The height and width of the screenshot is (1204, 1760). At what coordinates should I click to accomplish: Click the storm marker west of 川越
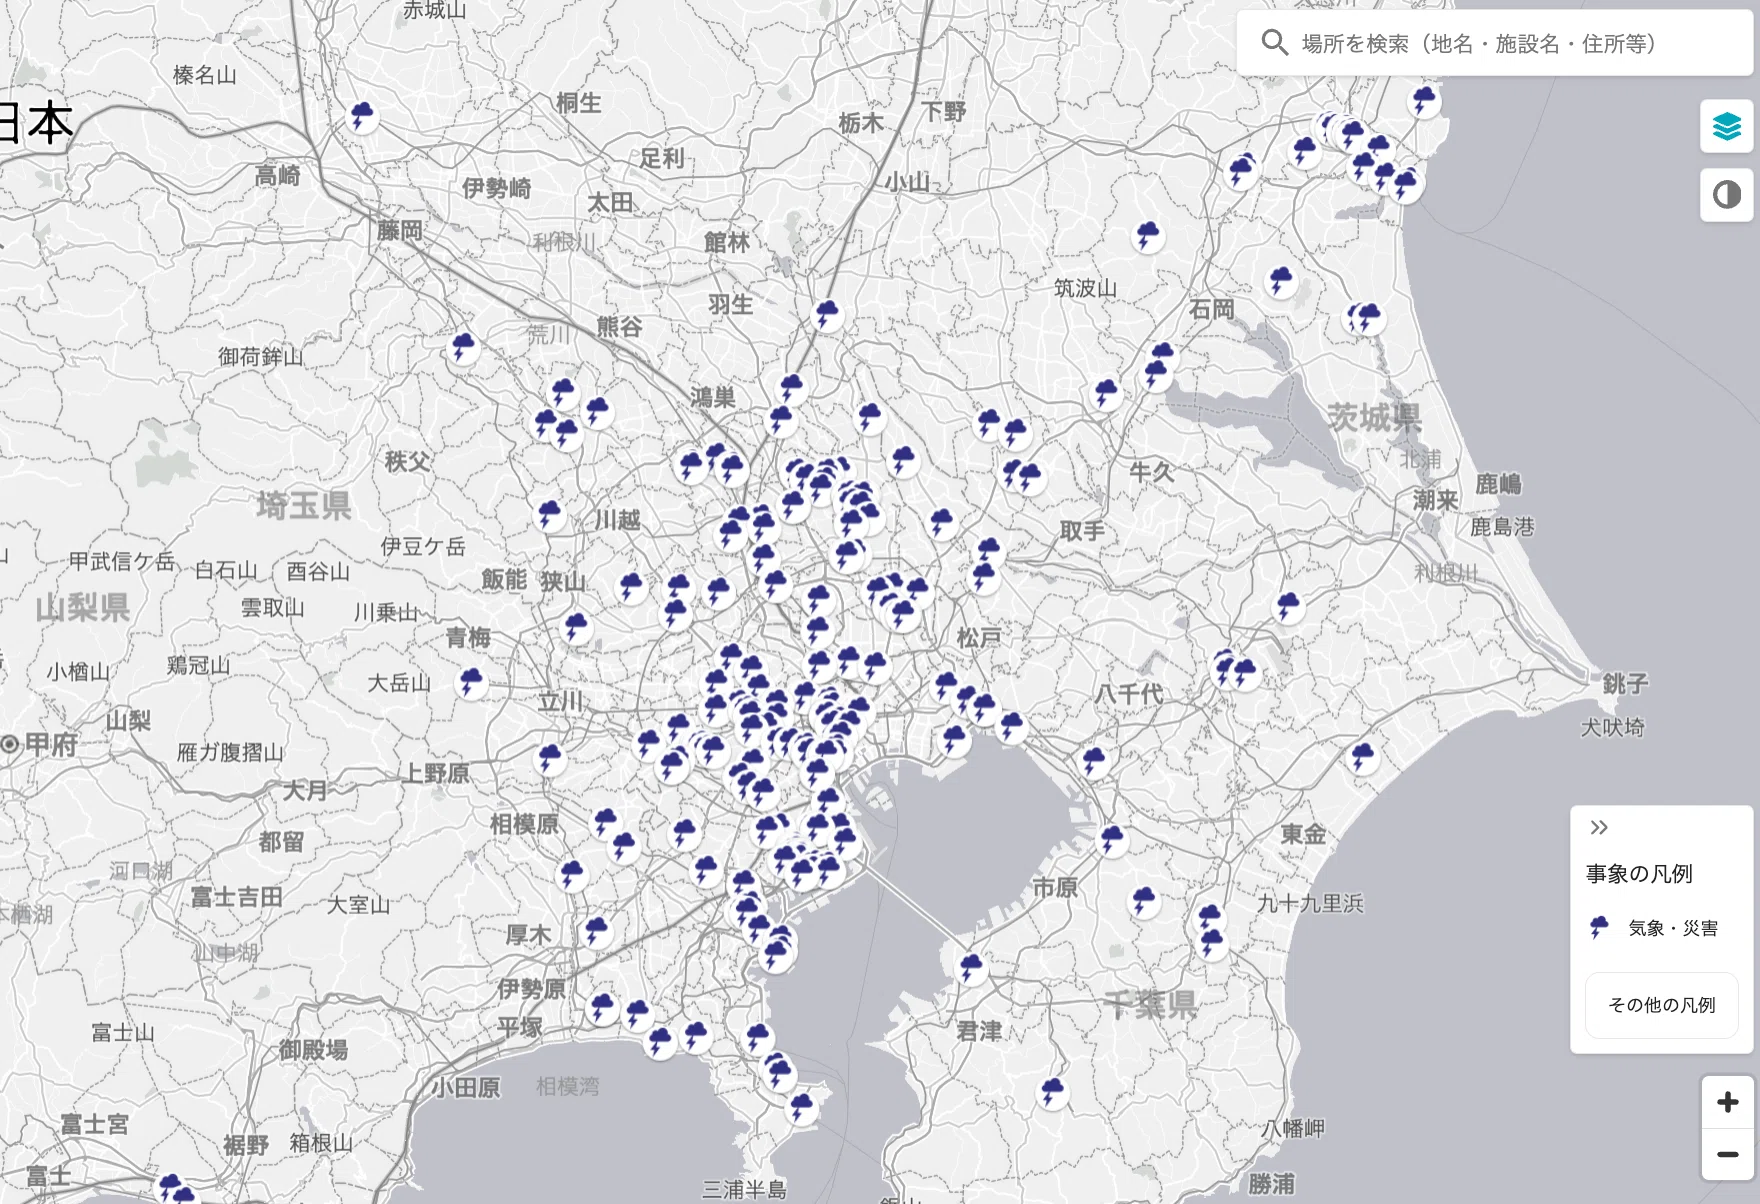pyautogui.click(x=550, y=514)
